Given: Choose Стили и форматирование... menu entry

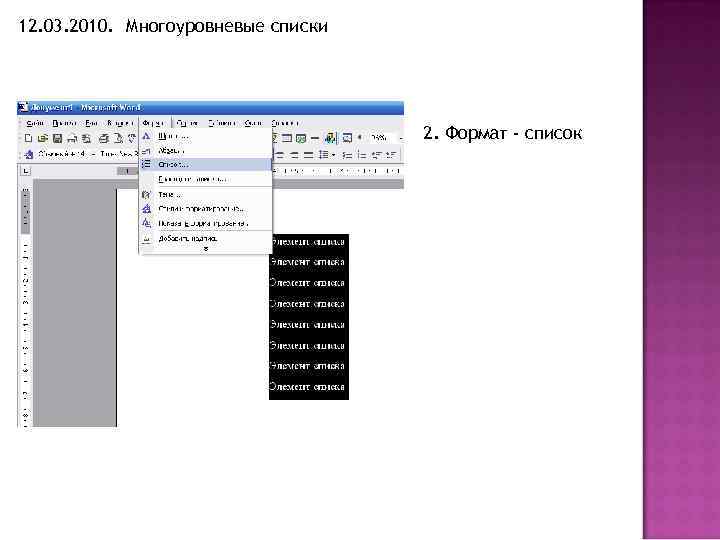Looking at the screenshot, I should tap(206, 209).
